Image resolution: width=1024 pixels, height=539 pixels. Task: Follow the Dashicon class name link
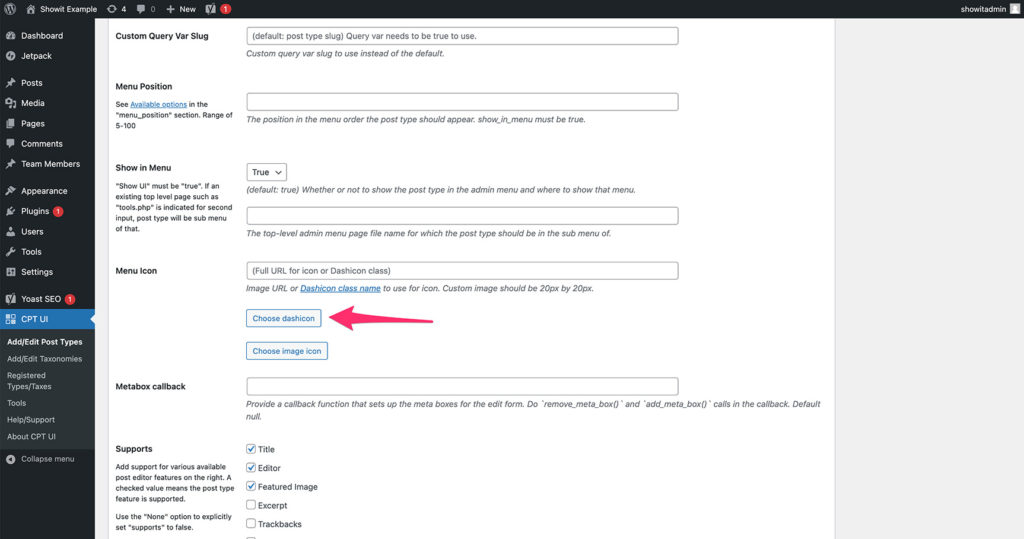(340, 288)
